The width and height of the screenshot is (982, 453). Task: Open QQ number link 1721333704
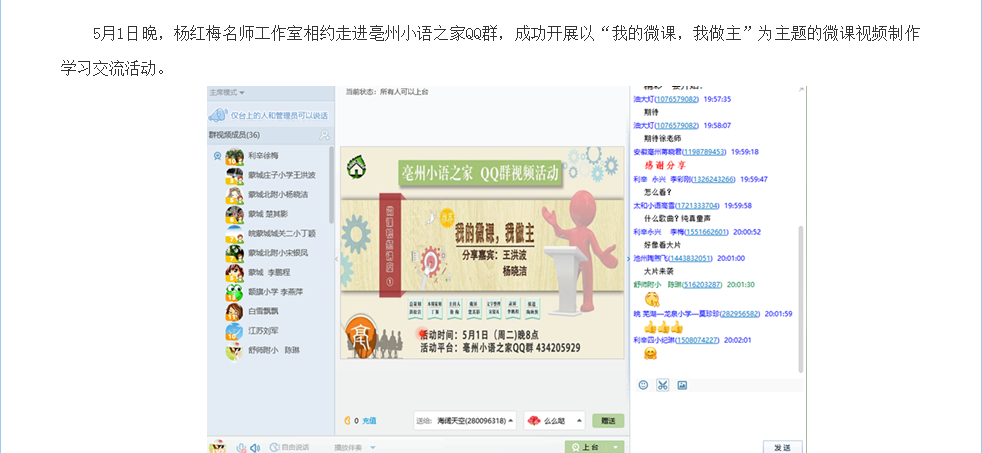(x=697, y=205)
